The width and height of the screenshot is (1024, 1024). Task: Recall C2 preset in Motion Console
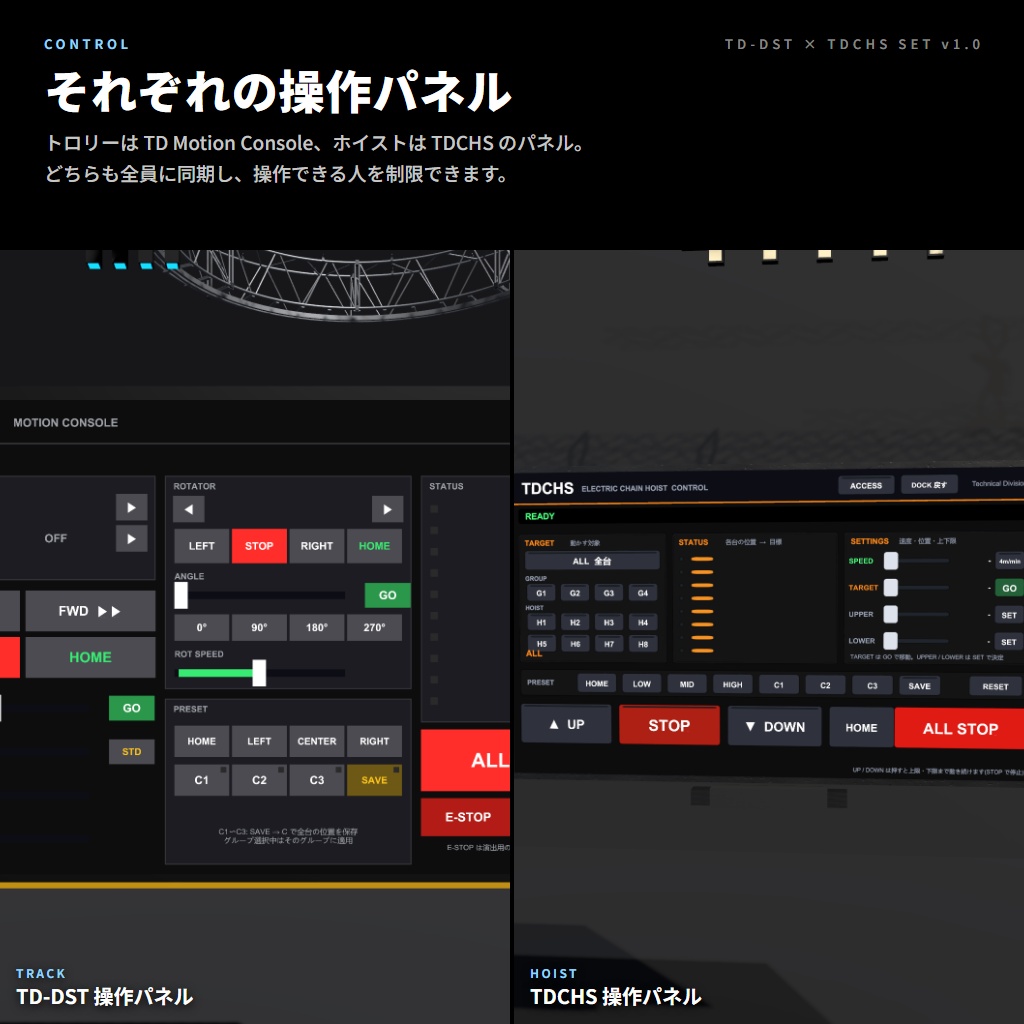[259, 780]
